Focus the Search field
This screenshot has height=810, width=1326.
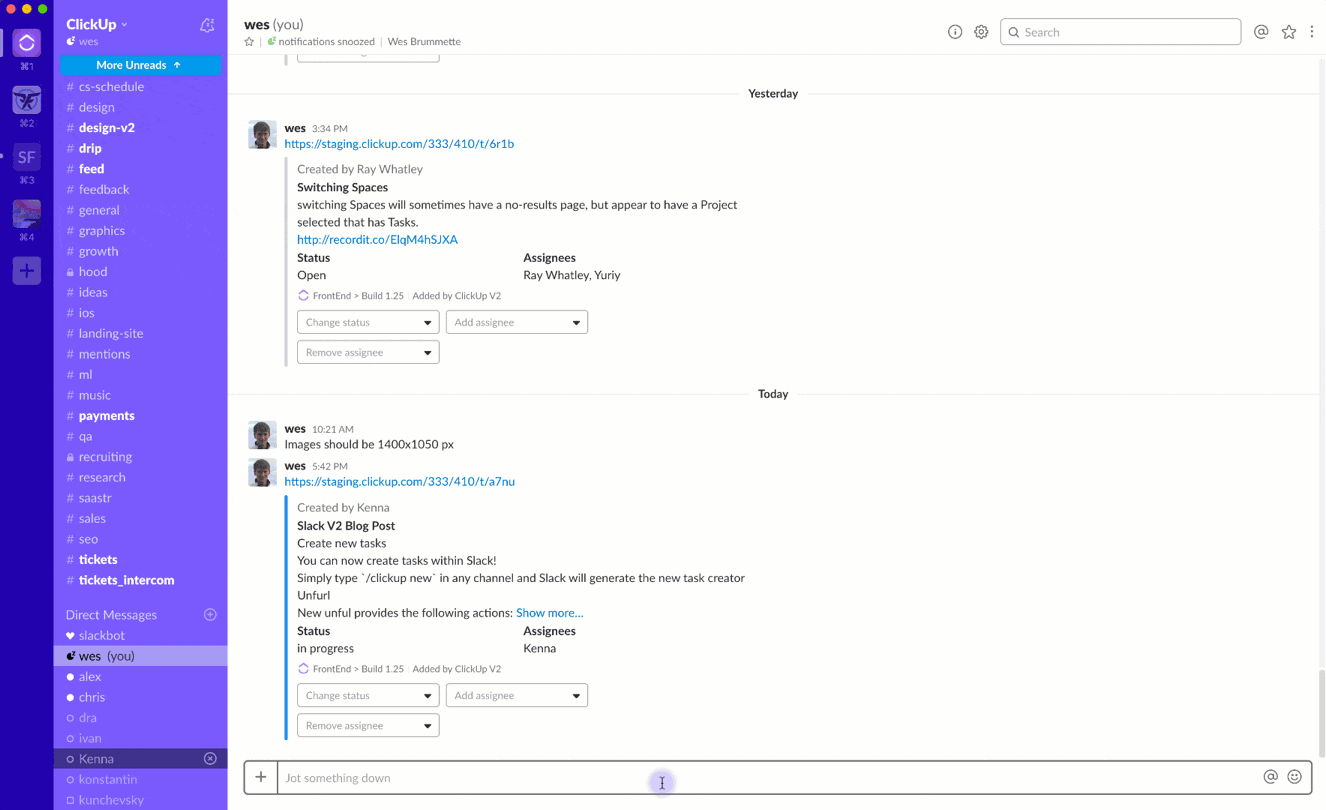(x=1120, y=32)
